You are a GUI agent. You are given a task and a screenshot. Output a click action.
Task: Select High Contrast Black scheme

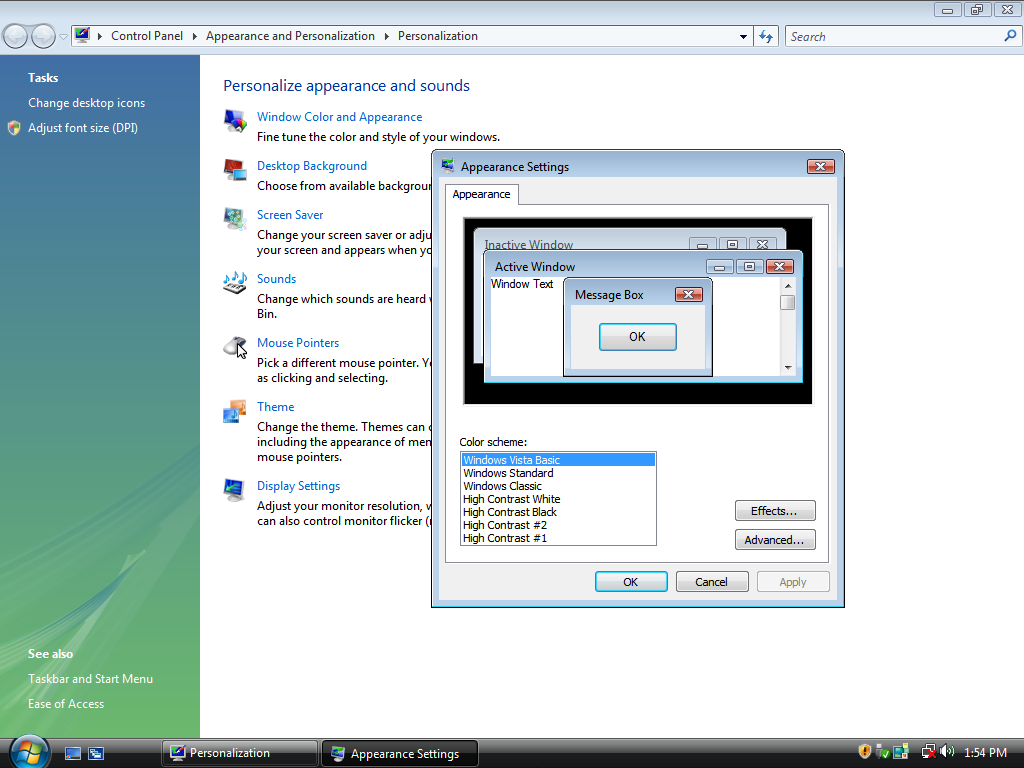(x=558, y=512)
